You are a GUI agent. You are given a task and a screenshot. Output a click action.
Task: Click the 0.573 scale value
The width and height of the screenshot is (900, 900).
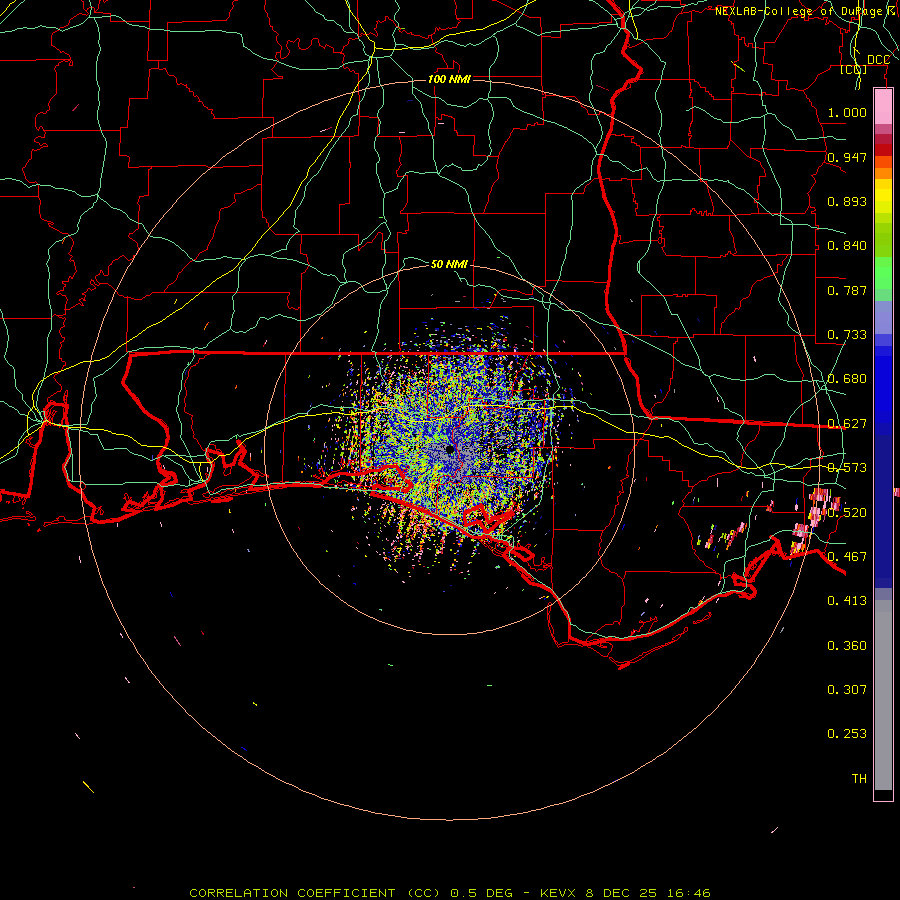847,468
